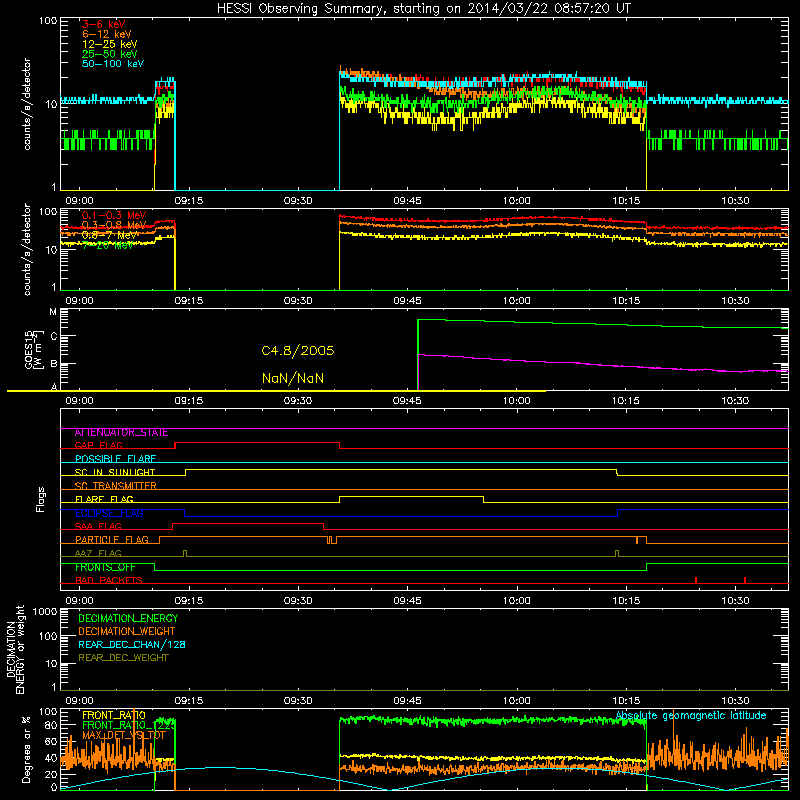The height and width of the screenshot is (800, 800).
Task: Select the 50-100 keV legend label
Action: pos(113,63)
